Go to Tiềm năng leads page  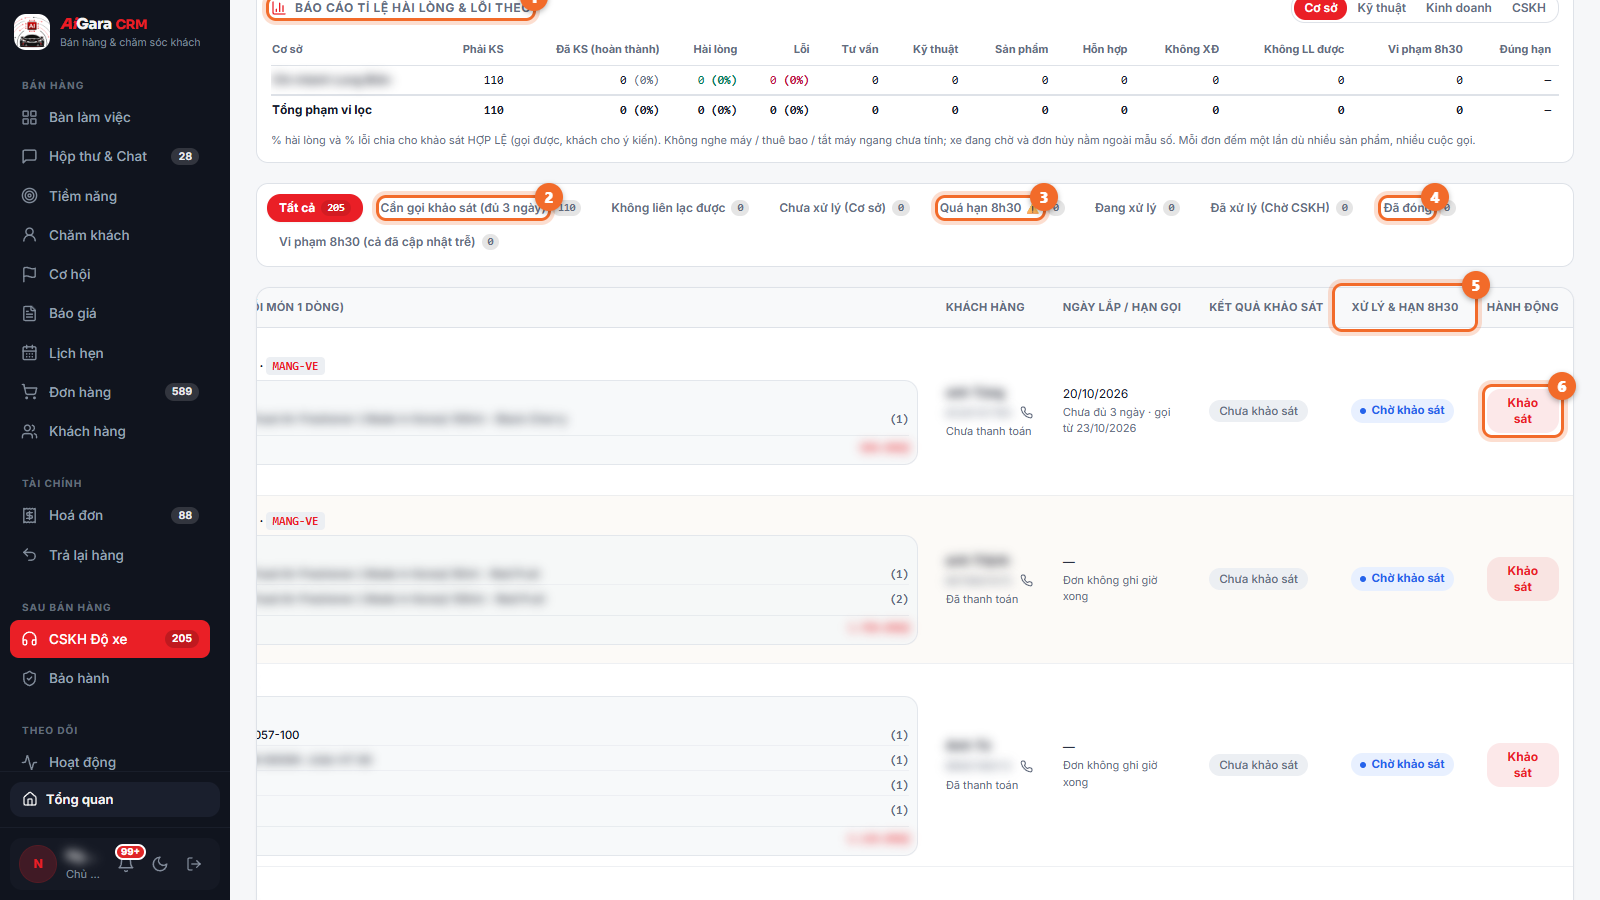click(x=110, y=196)
